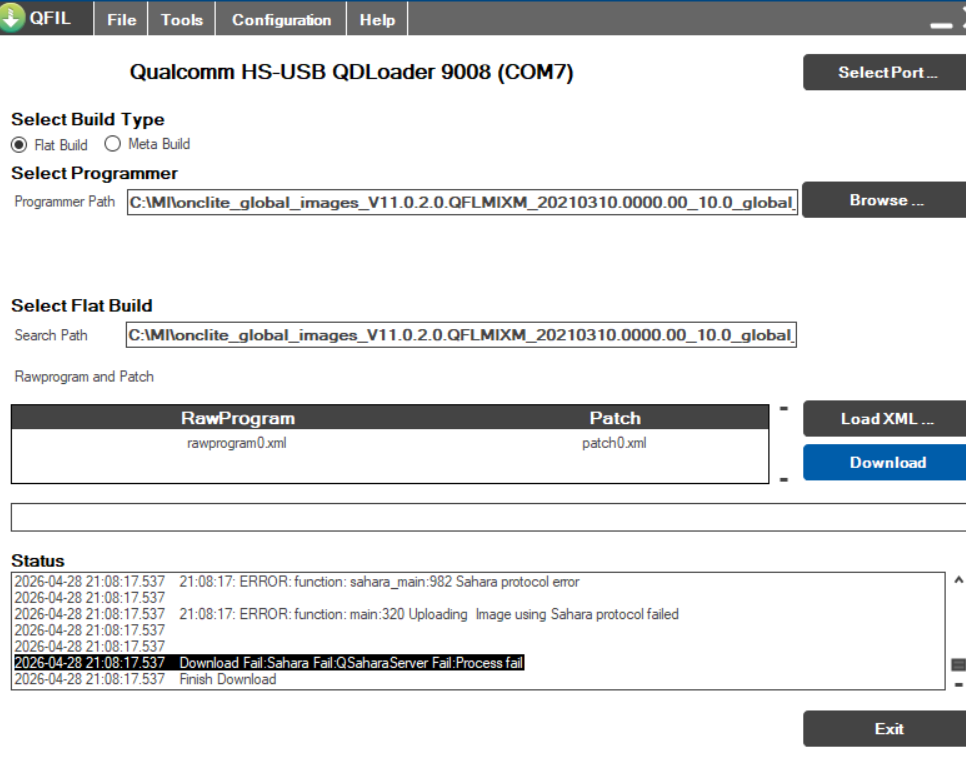Screen dimensions: 966x764
Task: Minimize the QFIL window
Action: click(941, 25)
